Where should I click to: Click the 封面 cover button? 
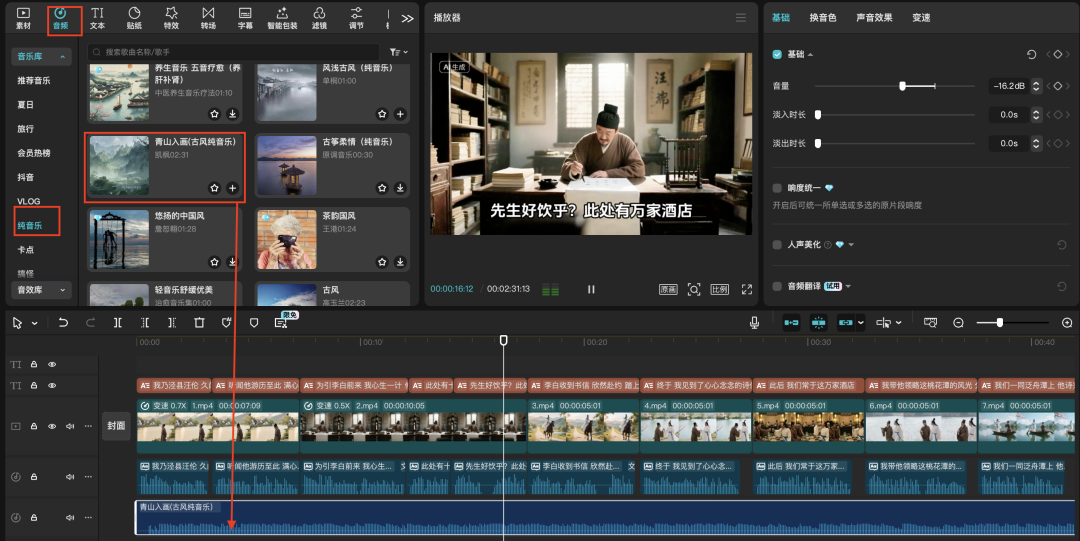coord(117,426)
